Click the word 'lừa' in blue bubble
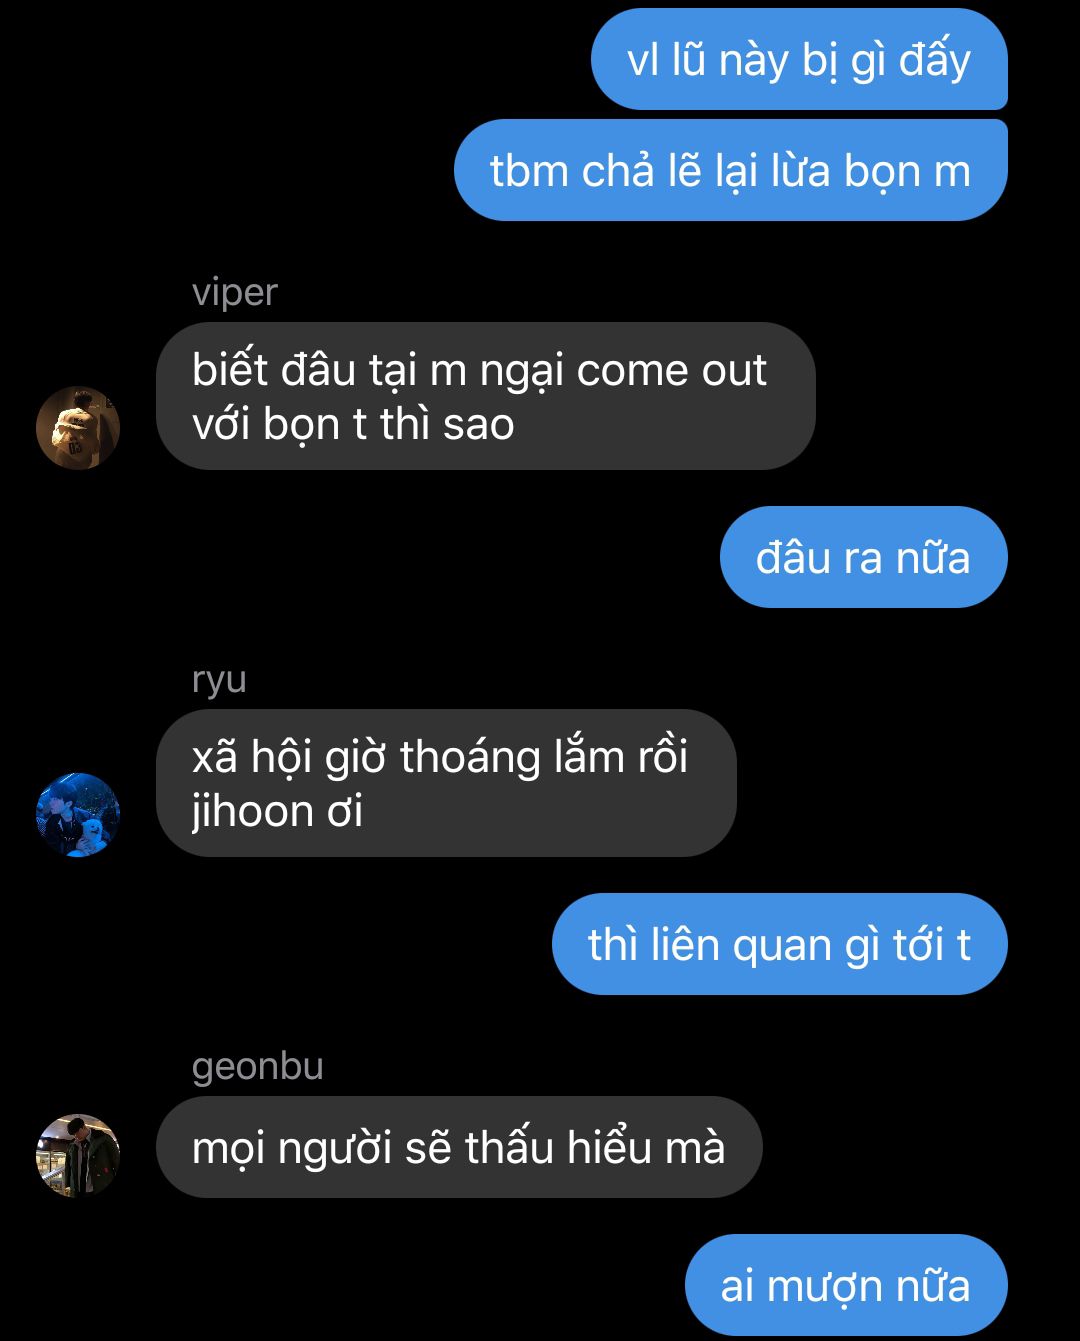1080x1341 pixels. coord(801,170)
